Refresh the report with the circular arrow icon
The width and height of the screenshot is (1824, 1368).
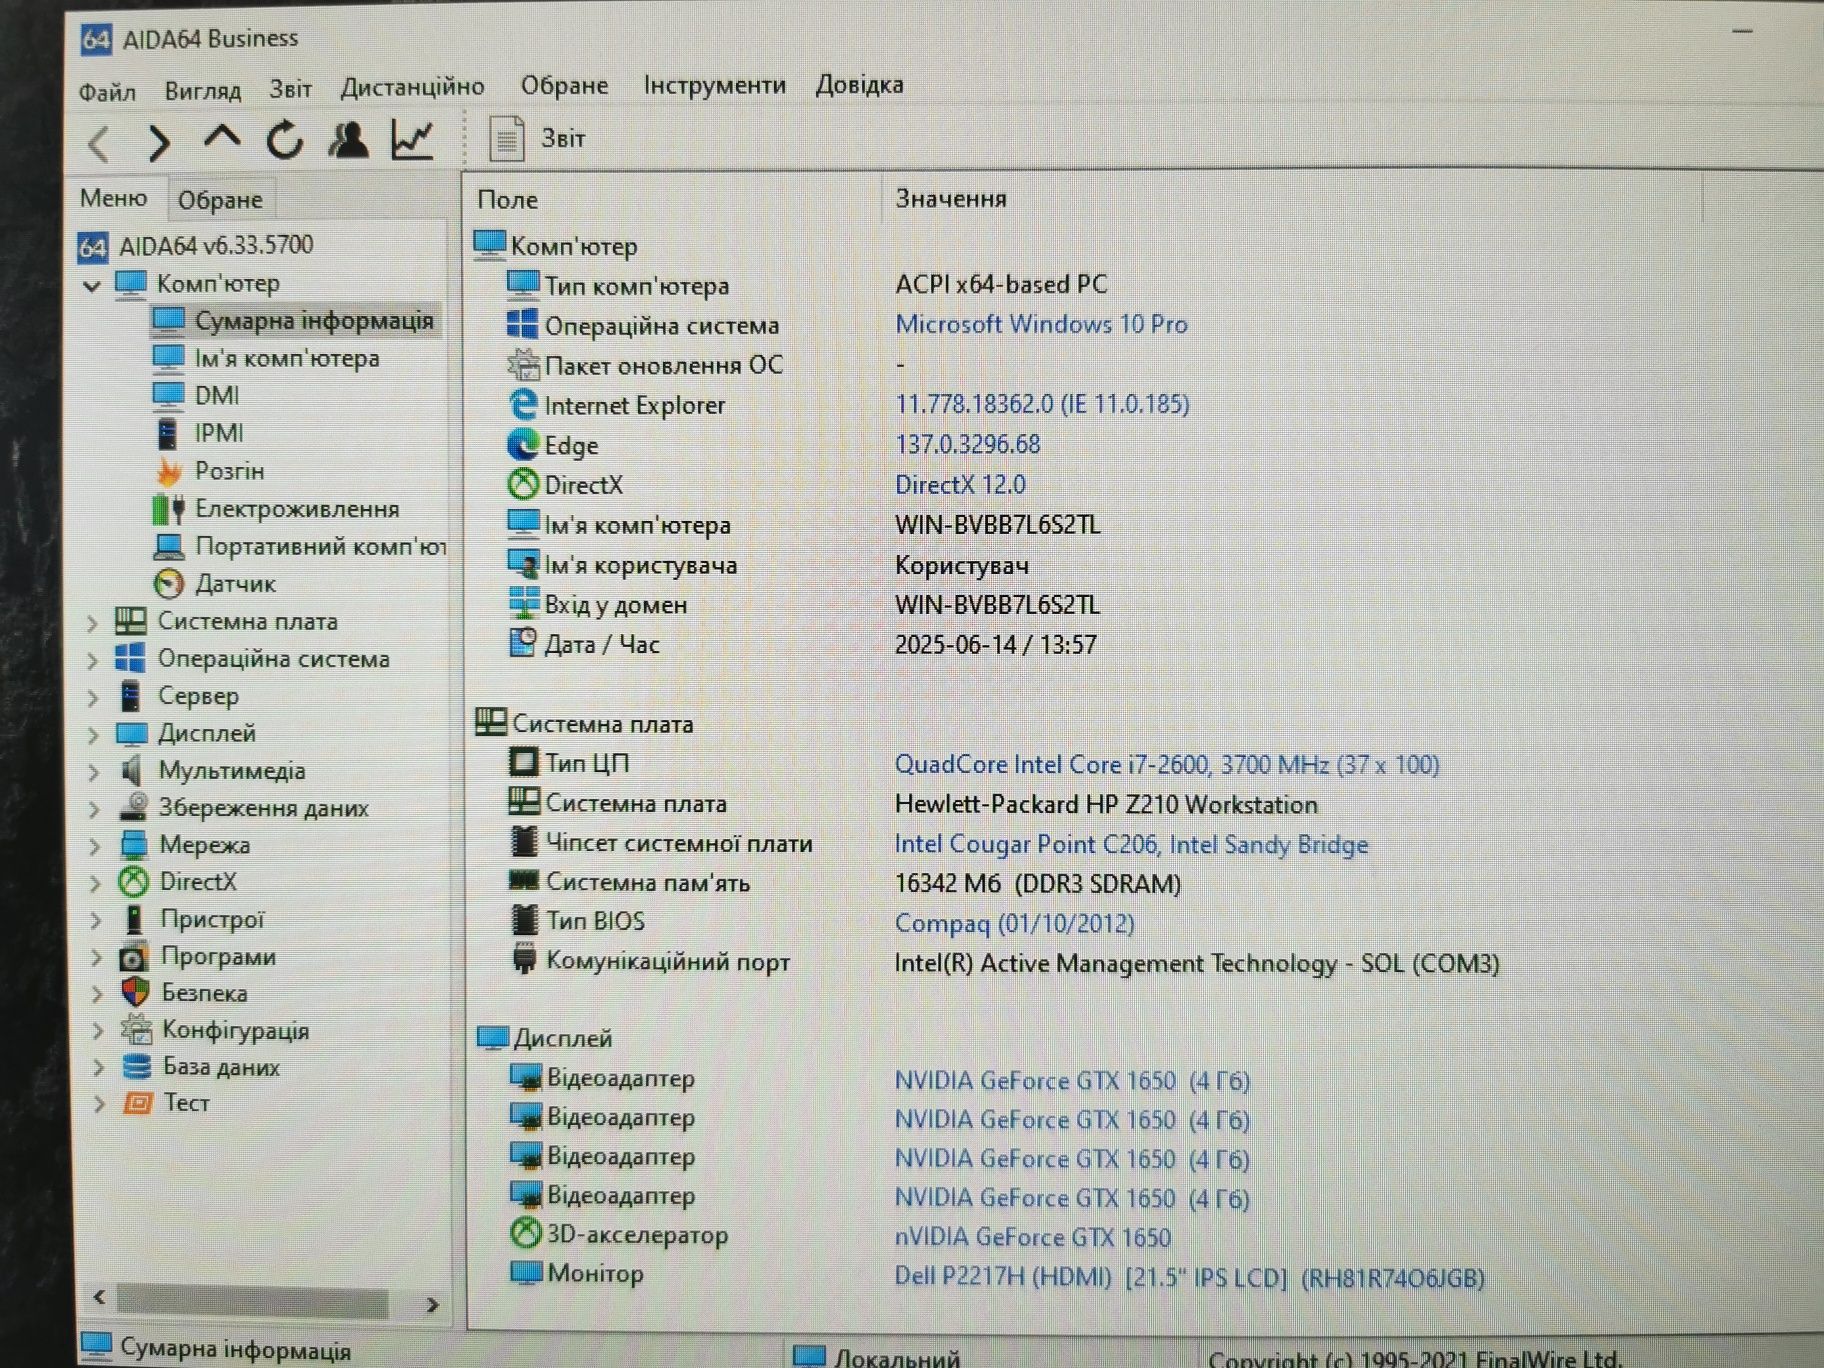284,140
